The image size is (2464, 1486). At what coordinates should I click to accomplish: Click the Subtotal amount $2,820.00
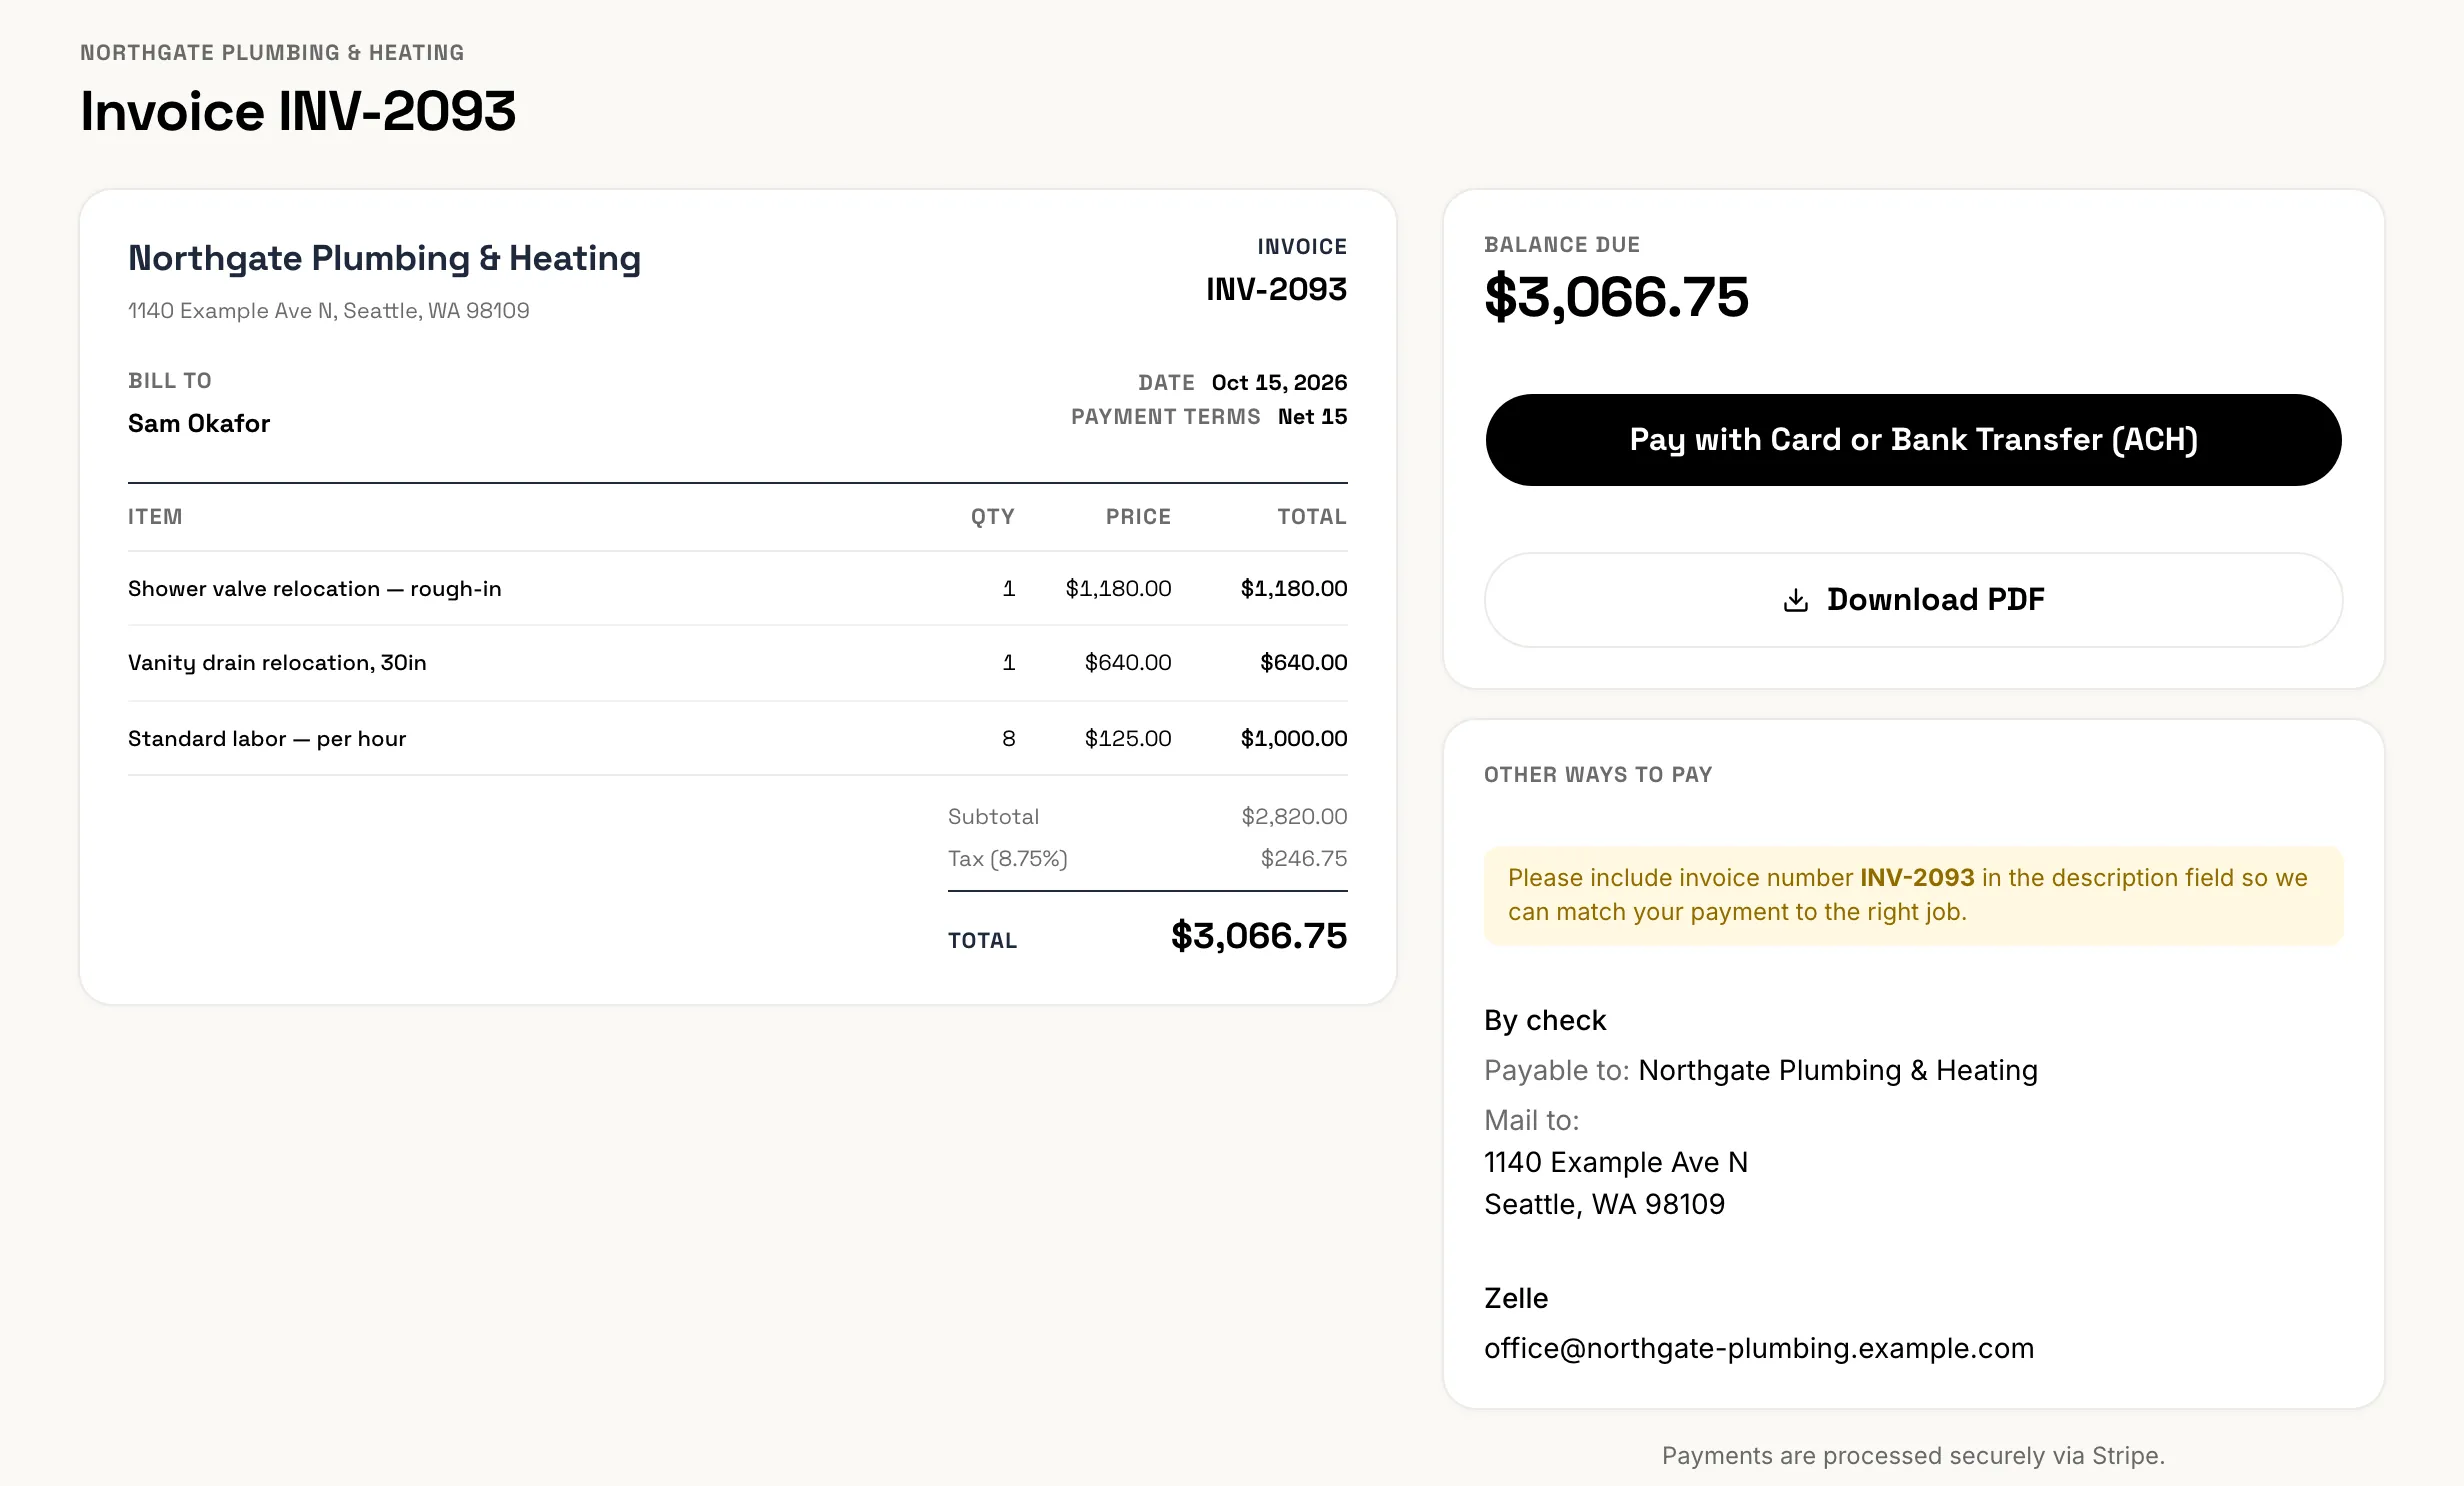(x=1294, y=816)
